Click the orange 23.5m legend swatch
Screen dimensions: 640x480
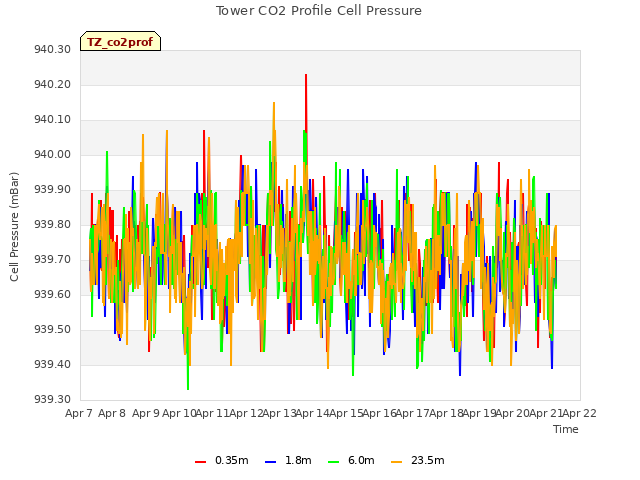(397, 461)
